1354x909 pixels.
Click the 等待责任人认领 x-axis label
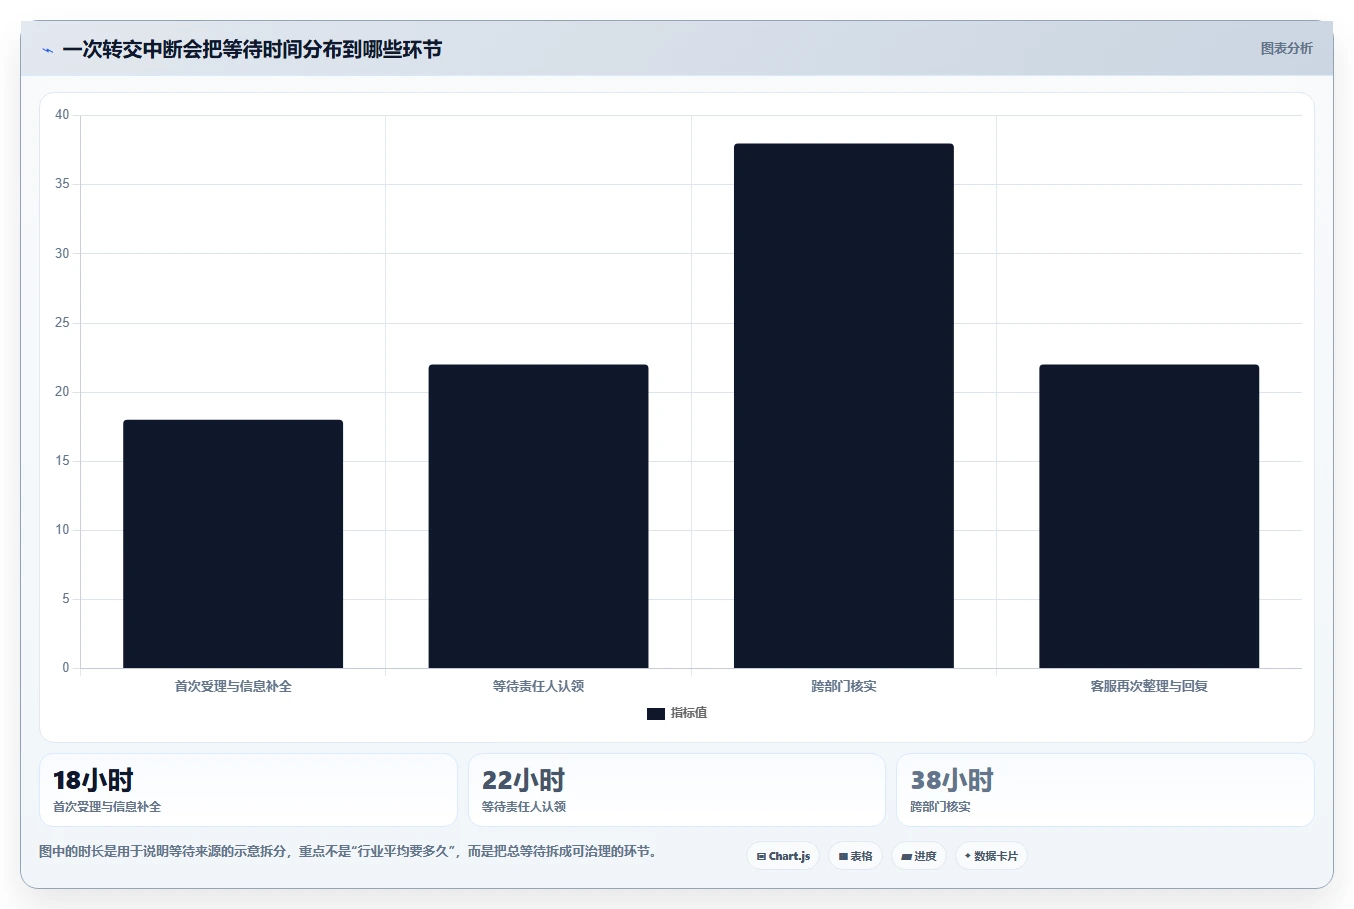[x=538, y=686]
